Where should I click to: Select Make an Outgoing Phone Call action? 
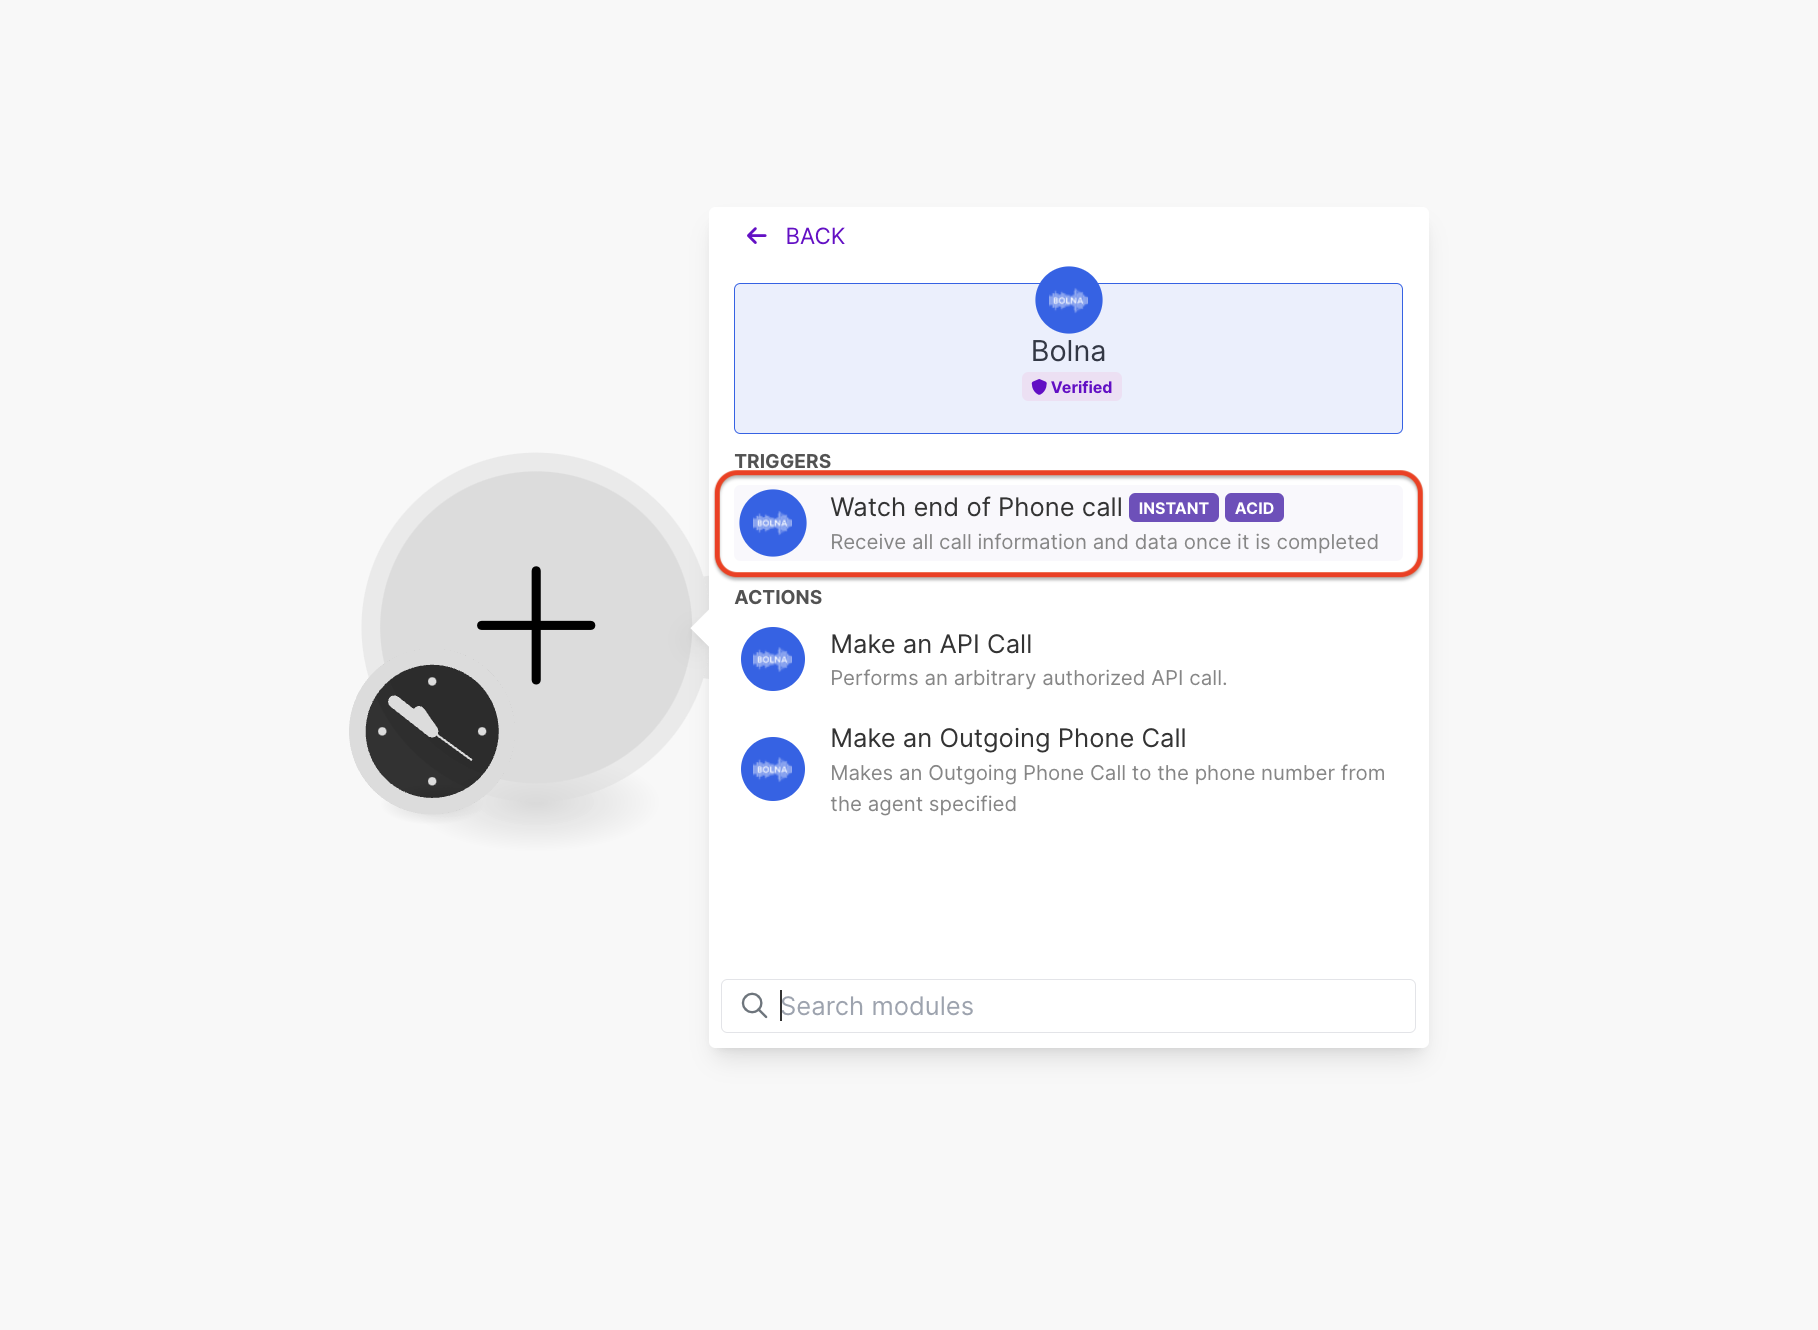[x=1068, y=770]
